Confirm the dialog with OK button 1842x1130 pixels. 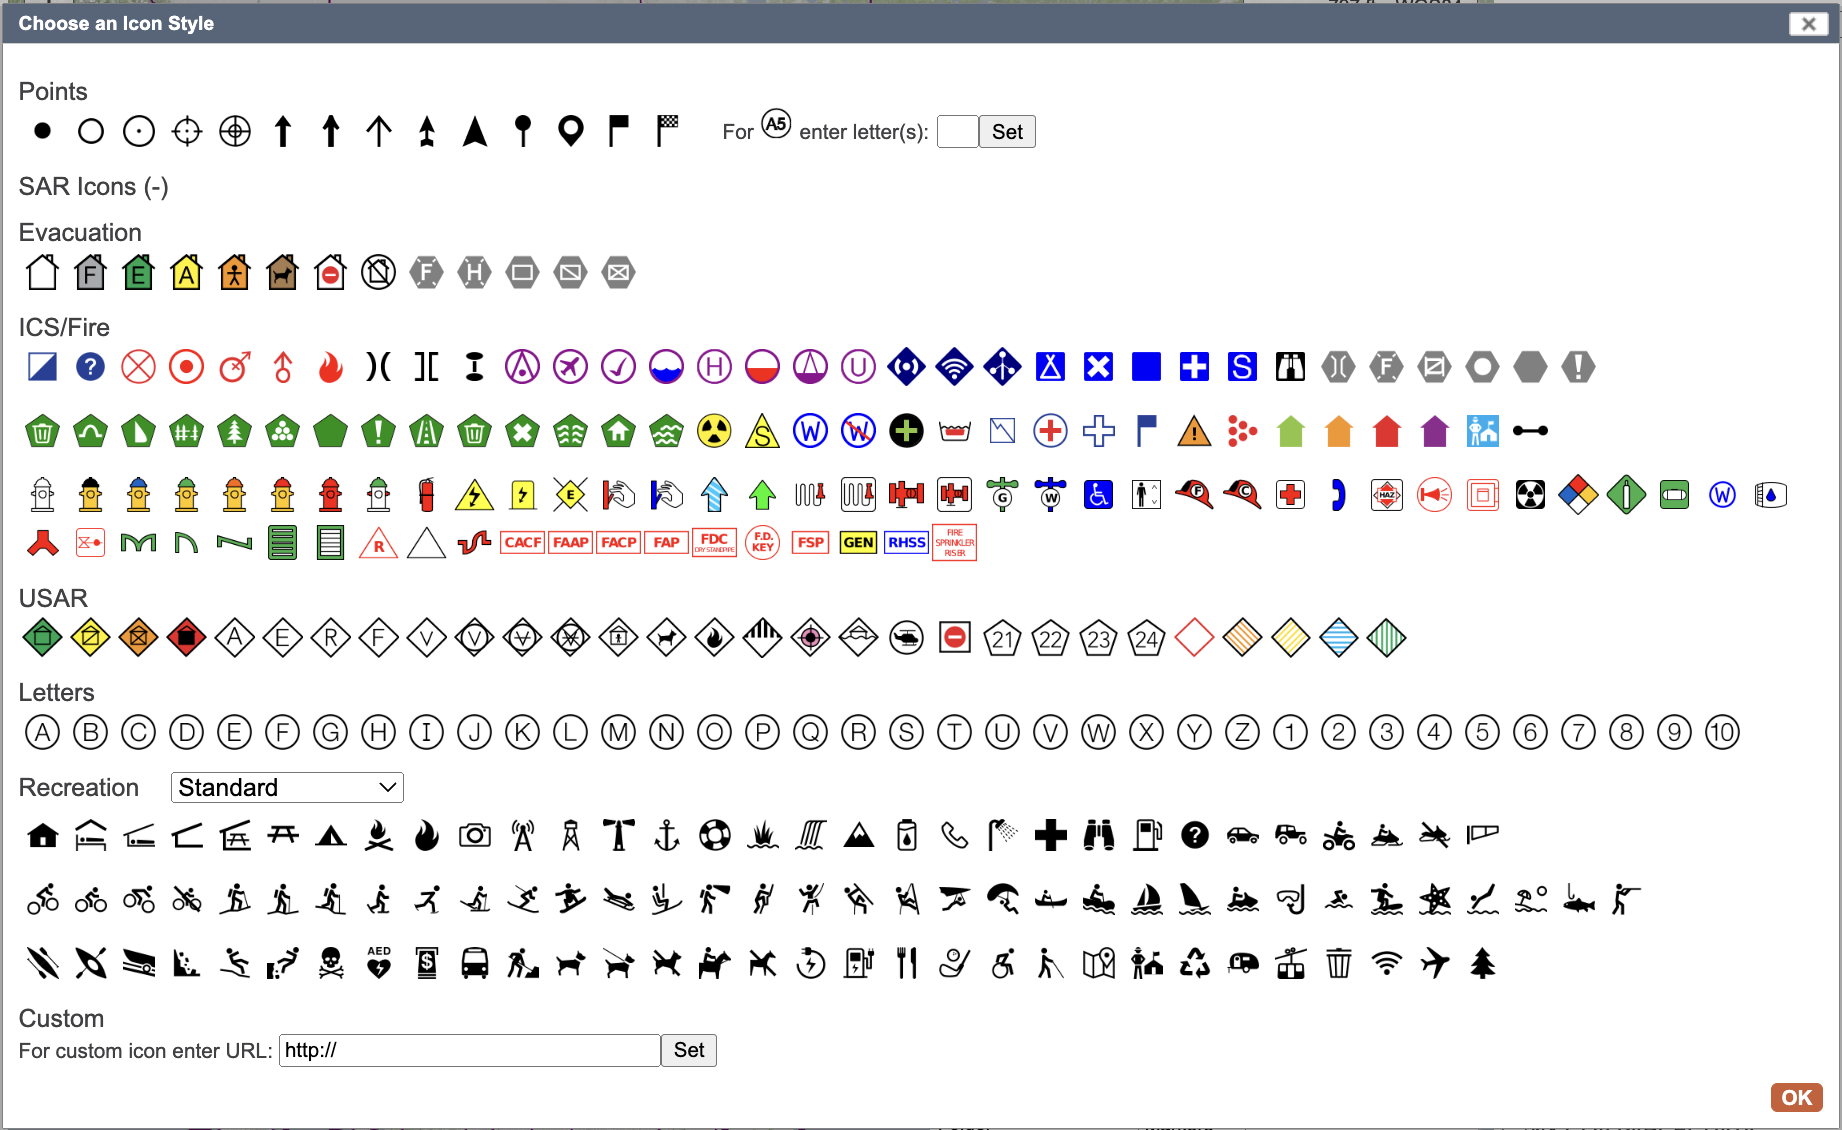click(1796, 1097)
